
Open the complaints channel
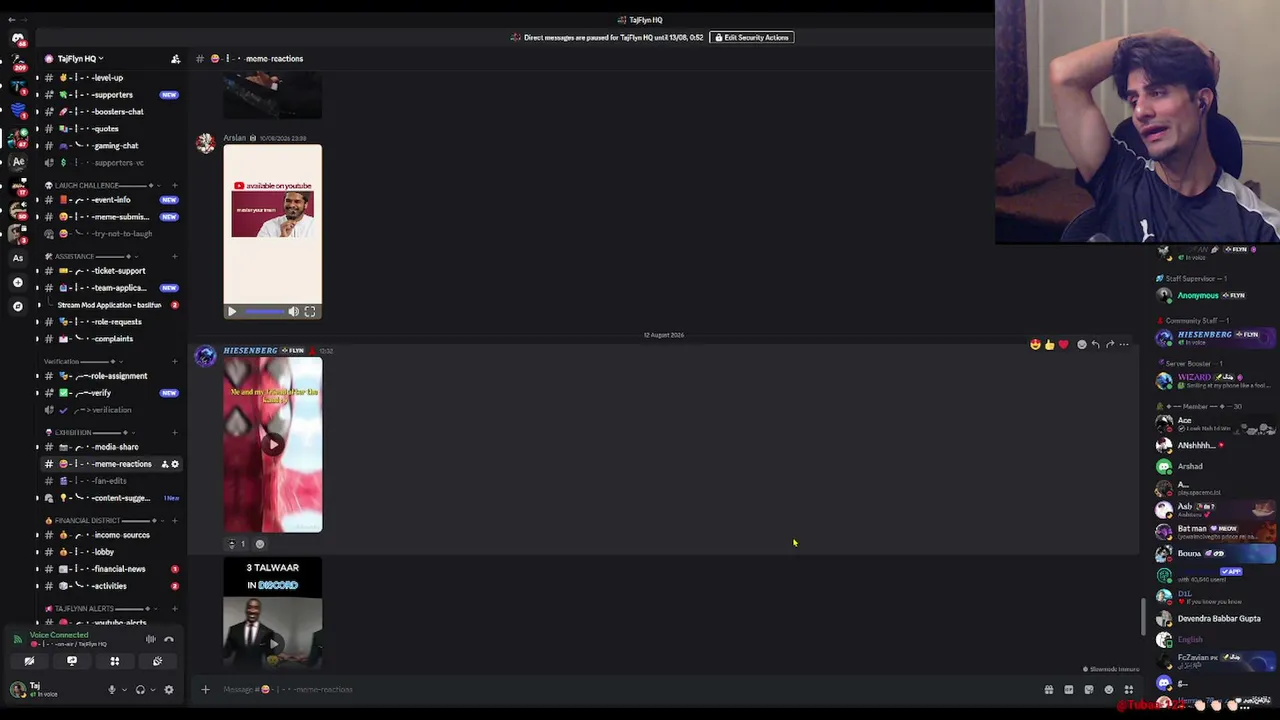click(111, 339)
